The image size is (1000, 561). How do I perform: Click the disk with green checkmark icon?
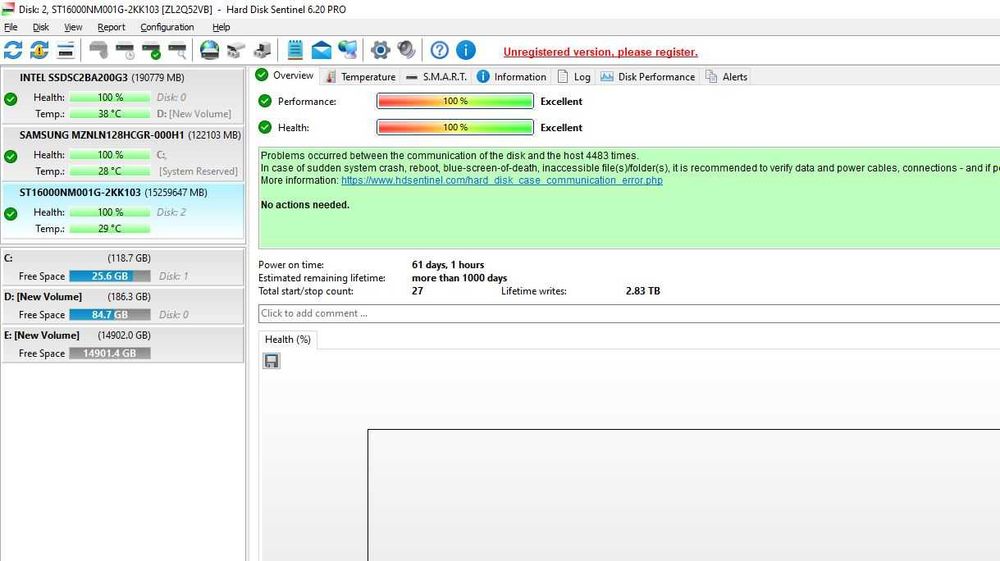tap(151, 50)
